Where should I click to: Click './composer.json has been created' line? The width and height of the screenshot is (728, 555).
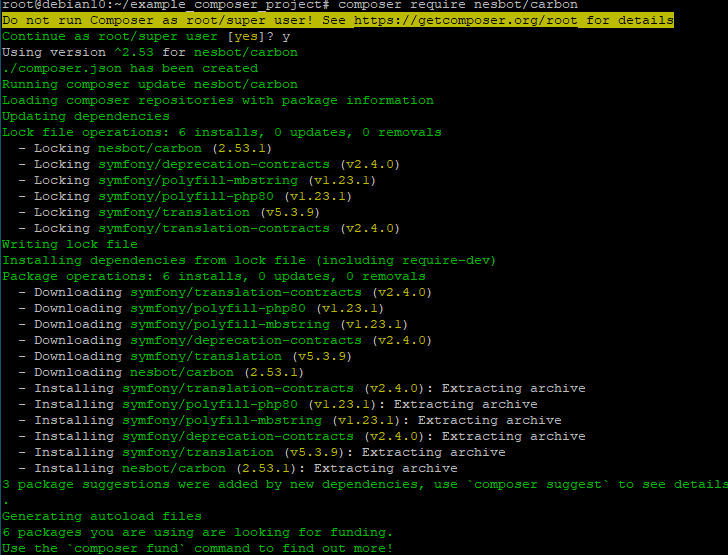pos(130,69)
